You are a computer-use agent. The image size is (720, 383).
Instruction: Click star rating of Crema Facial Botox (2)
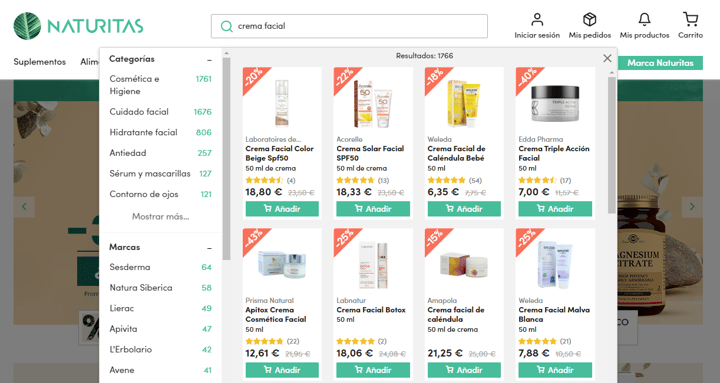355,341
